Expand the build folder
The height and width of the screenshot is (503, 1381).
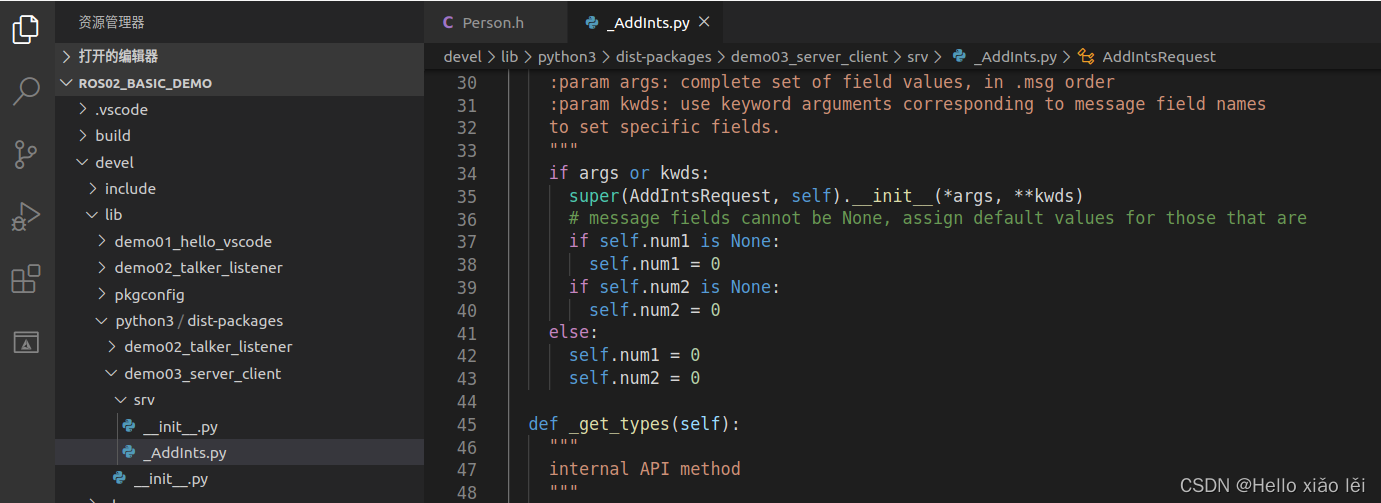(x=239, y=135)
